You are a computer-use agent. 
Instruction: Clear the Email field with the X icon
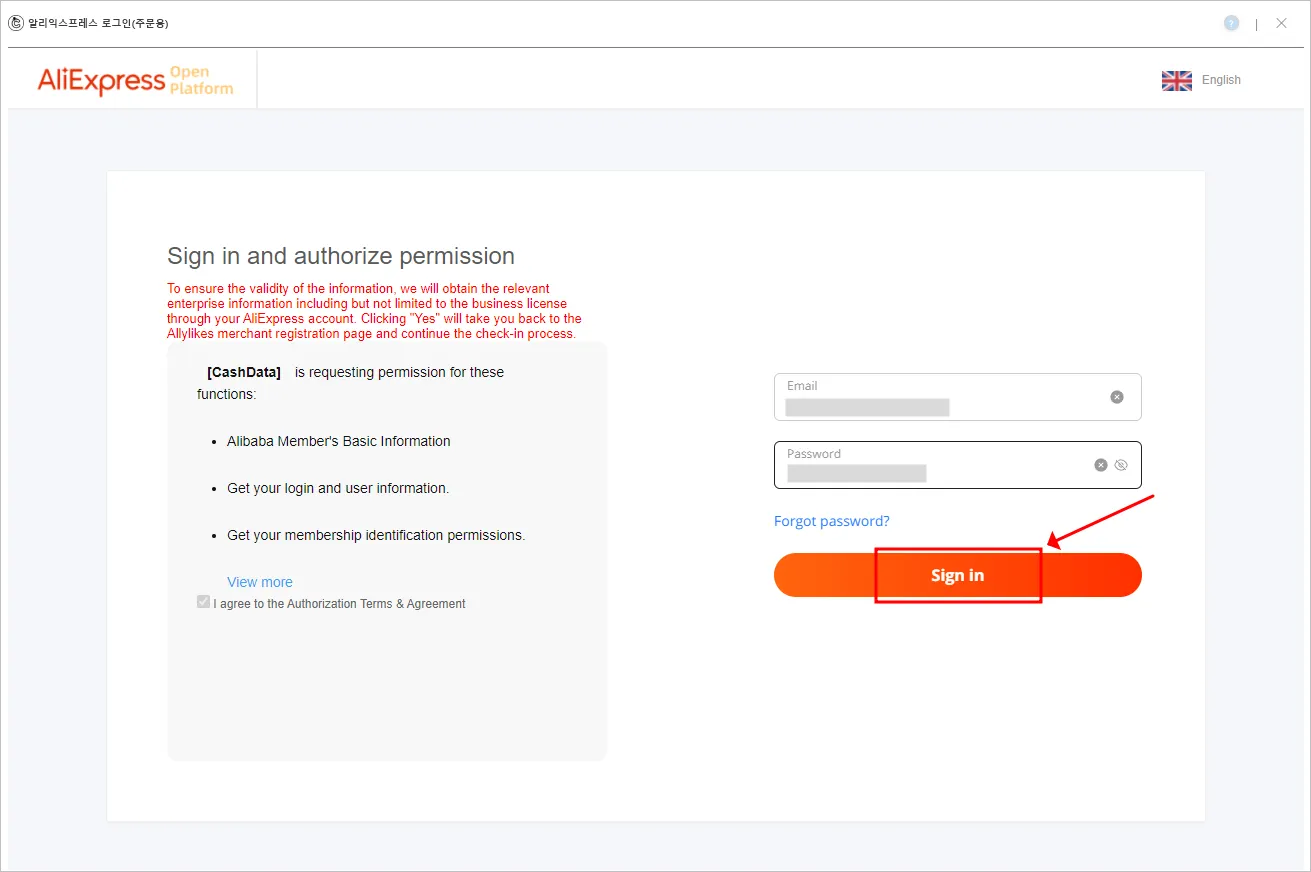point(1117,397)
